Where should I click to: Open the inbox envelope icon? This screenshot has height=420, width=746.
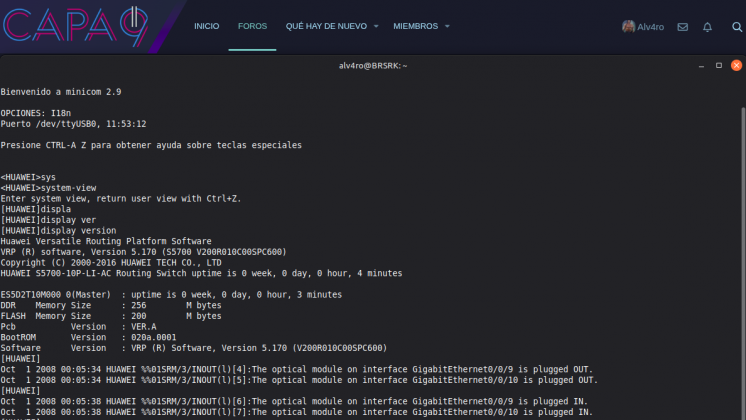(682, 27)
